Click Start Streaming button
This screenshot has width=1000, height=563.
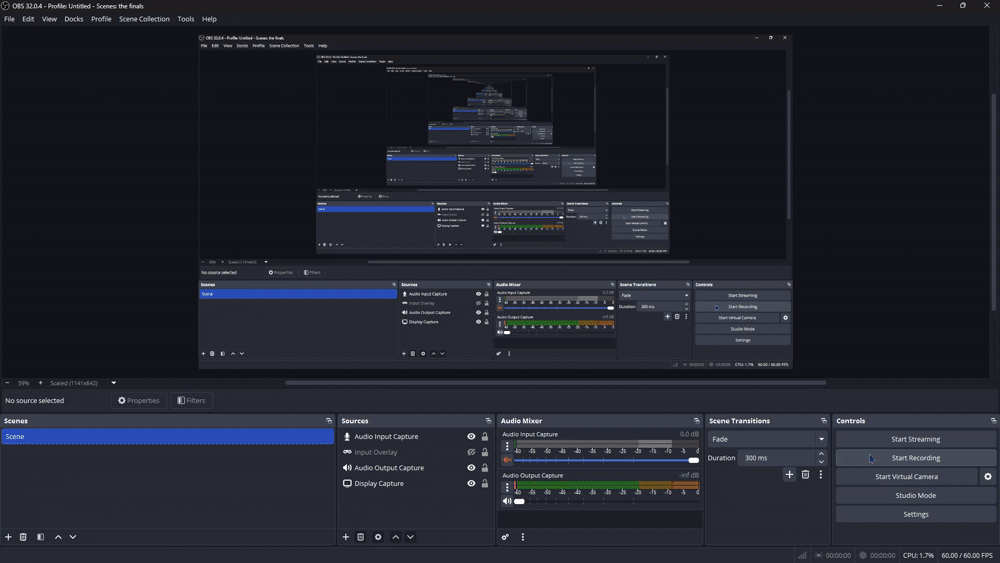pos(915,439)
